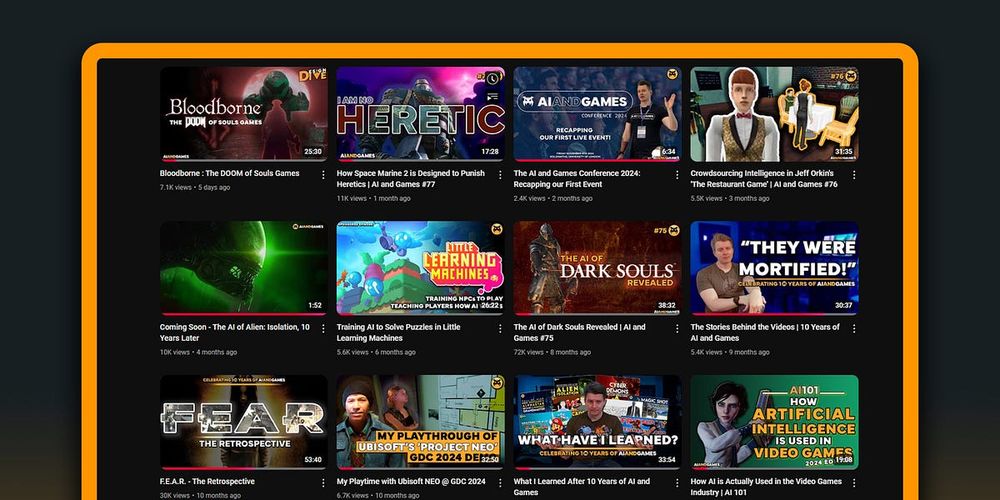Viewport: 1000px width, 500px height.
Task: Click title "Coming Soon - The AI of Alien: Isolation"
Action: [235, 332]
